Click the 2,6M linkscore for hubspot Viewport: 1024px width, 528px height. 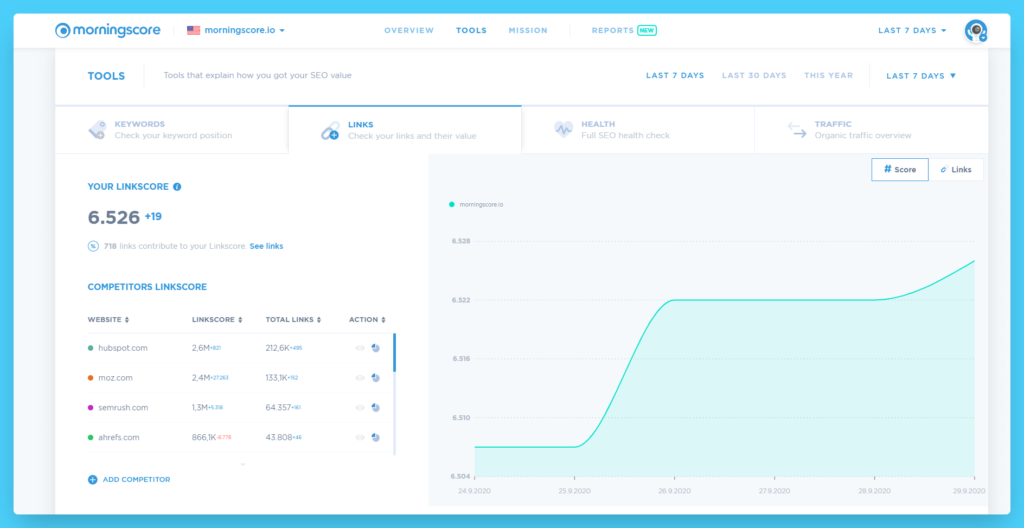click(x=200, y=348)
